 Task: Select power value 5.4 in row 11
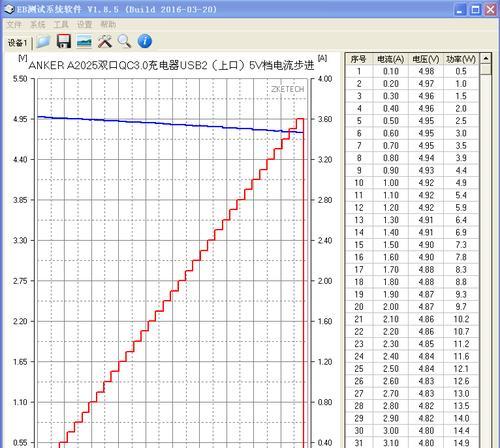click(461, 195)
